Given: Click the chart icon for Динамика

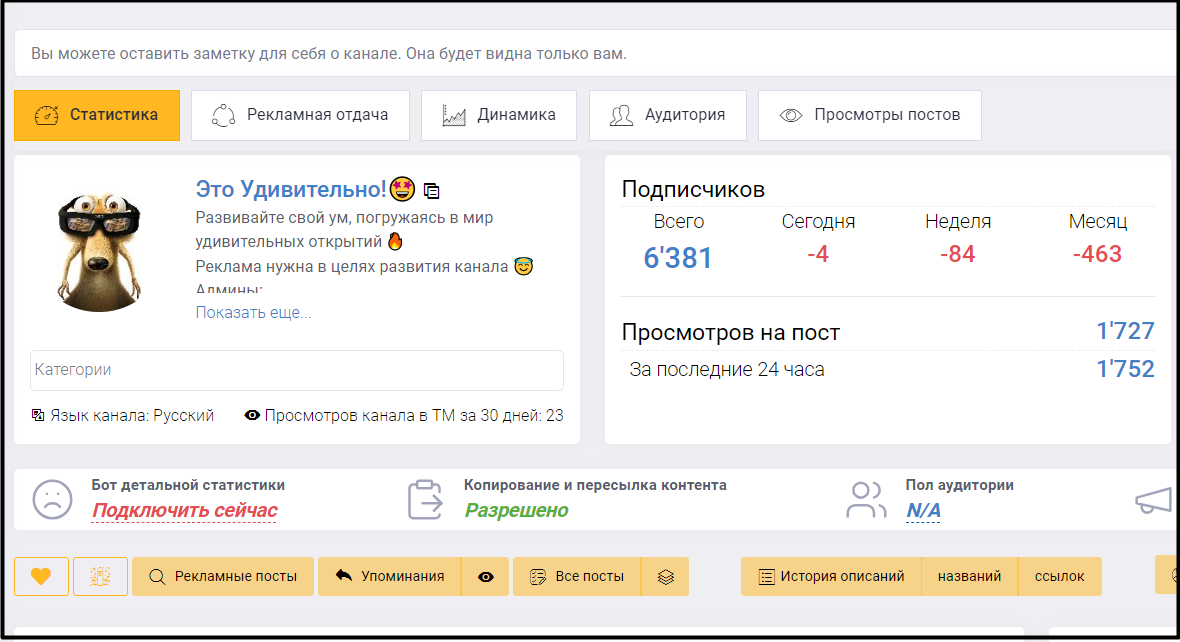Looking at the screenshot, I should [x=455, y=114].
